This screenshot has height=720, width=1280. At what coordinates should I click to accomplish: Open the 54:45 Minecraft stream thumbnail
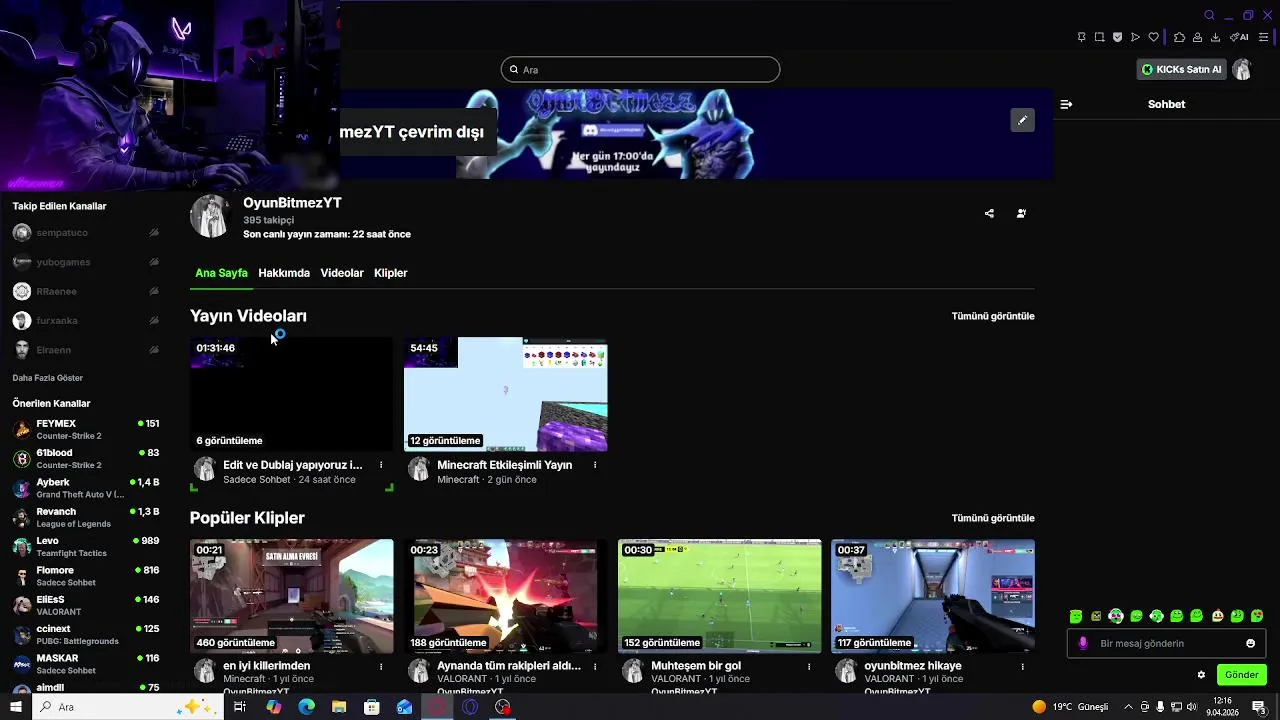click(505, 394)
